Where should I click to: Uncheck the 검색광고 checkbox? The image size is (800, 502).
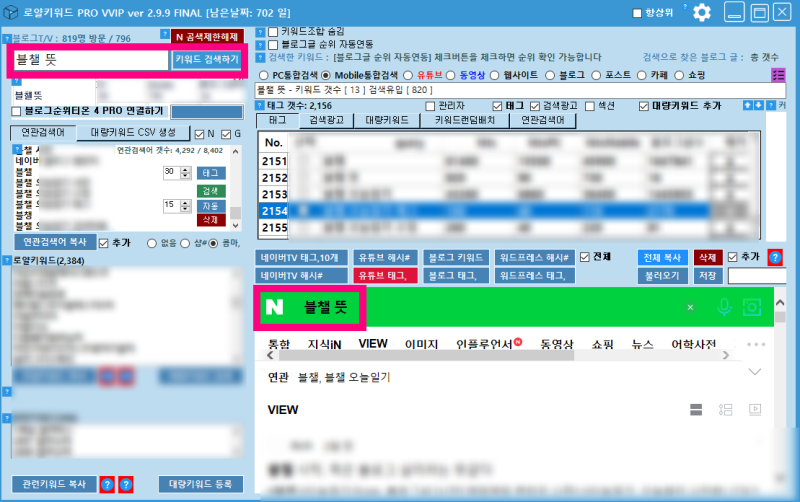(x=535, y=106)
